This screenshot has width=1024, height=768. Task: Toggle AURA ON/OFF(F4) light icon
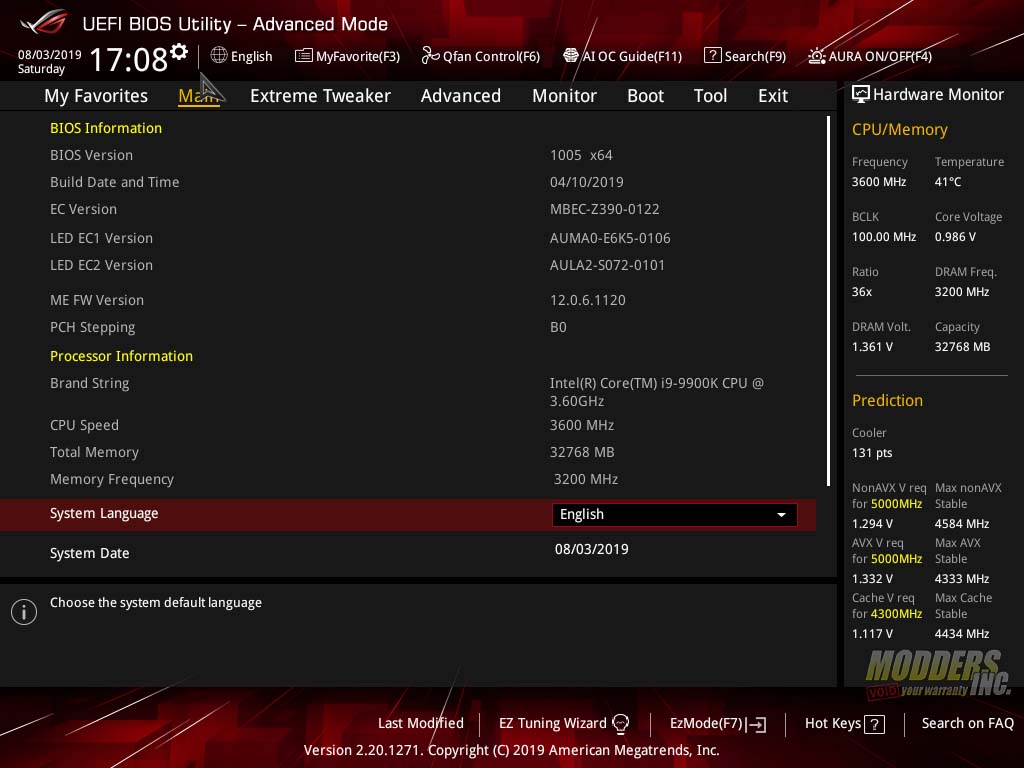click(817, 56)
